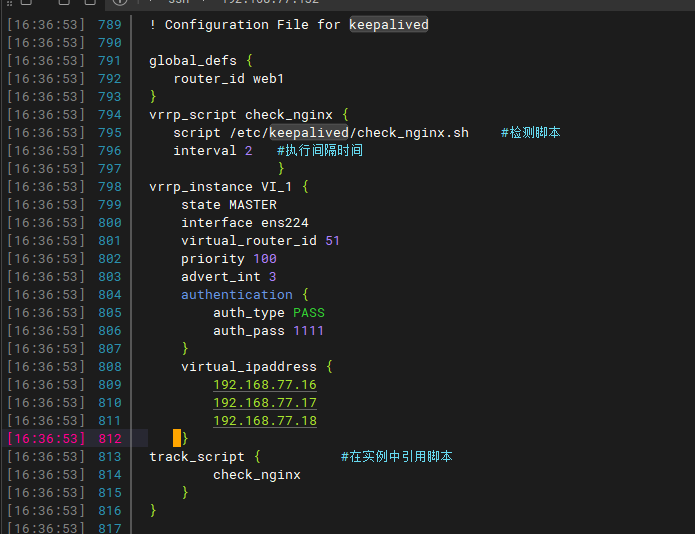
Task: Click the orange cursor block on line 812
Action: [177, 438]
